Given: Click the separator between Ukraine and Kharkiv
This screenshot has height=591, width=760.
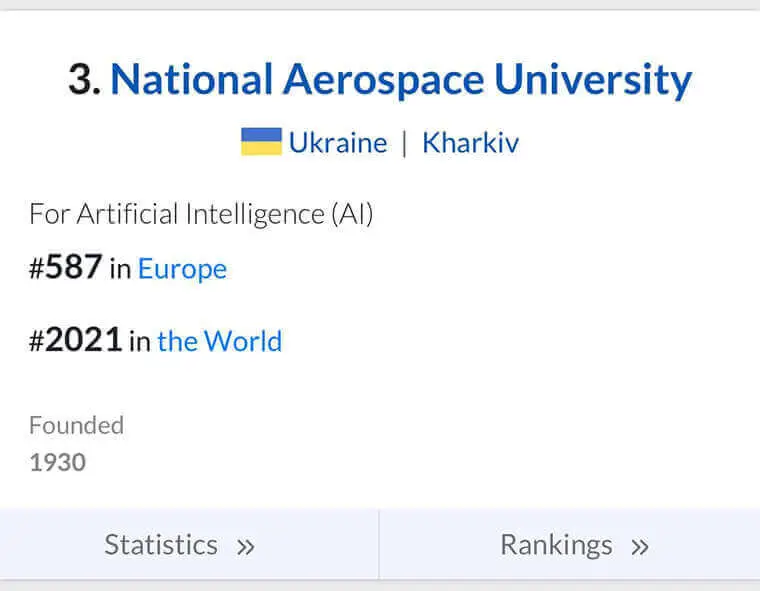Looking at the screenshot, I should (x=404, y=143).
